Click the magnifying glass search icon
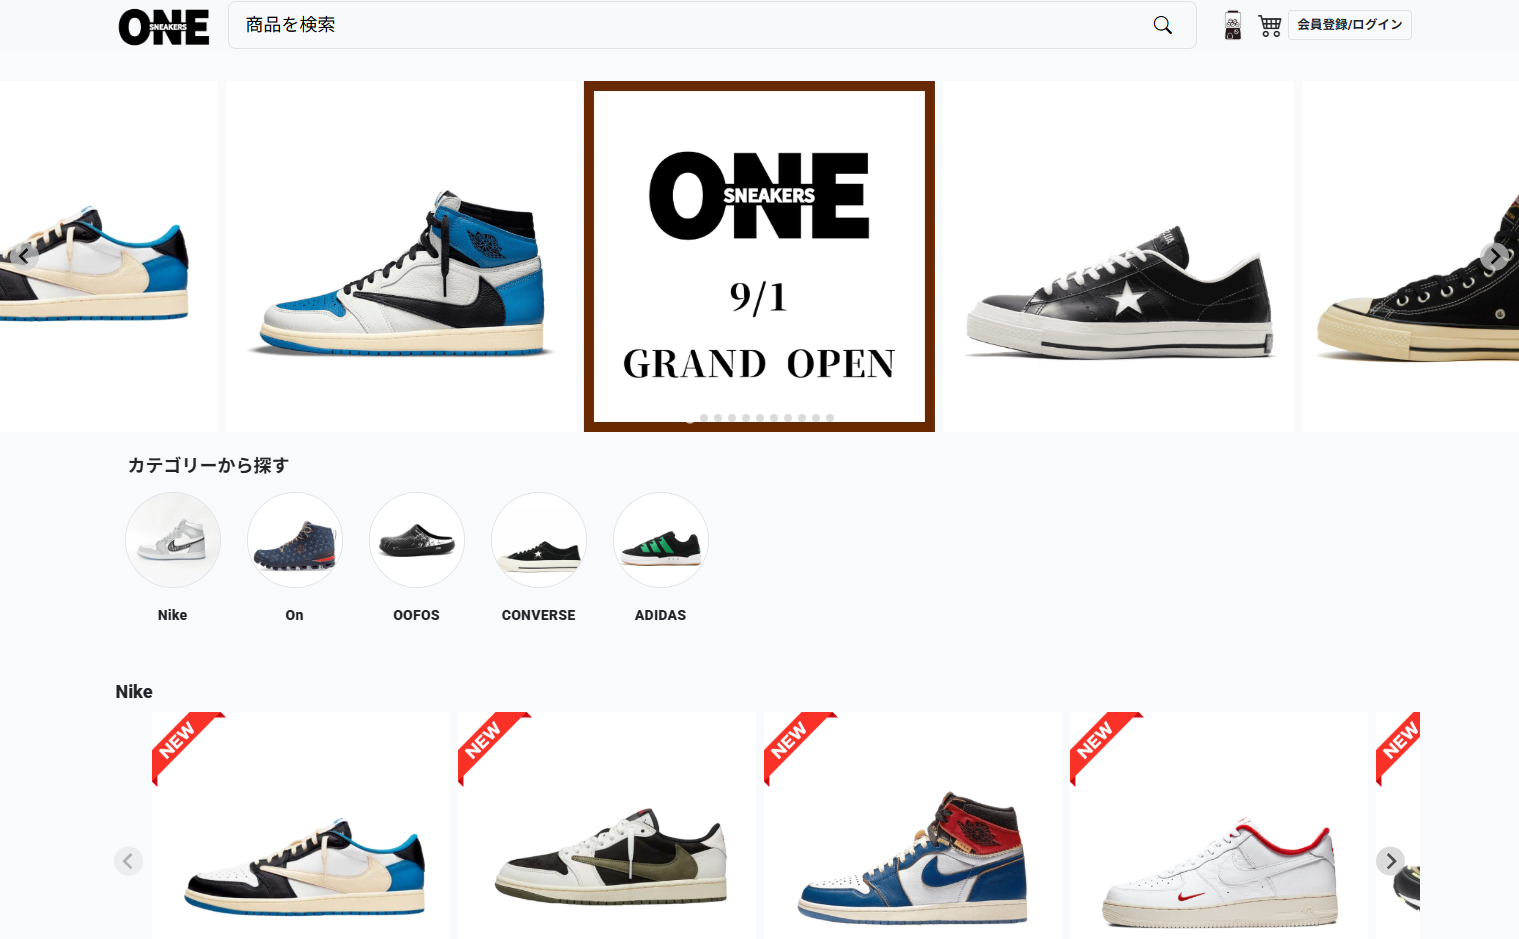 (1162, 25)
